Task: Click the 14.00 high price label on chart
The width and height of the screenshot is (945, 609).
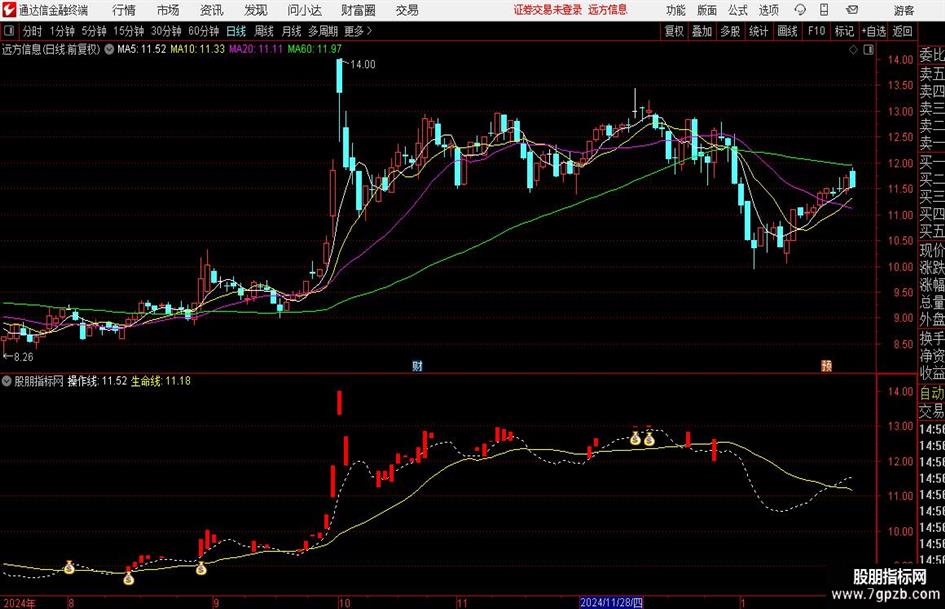Action: point(363,65)
